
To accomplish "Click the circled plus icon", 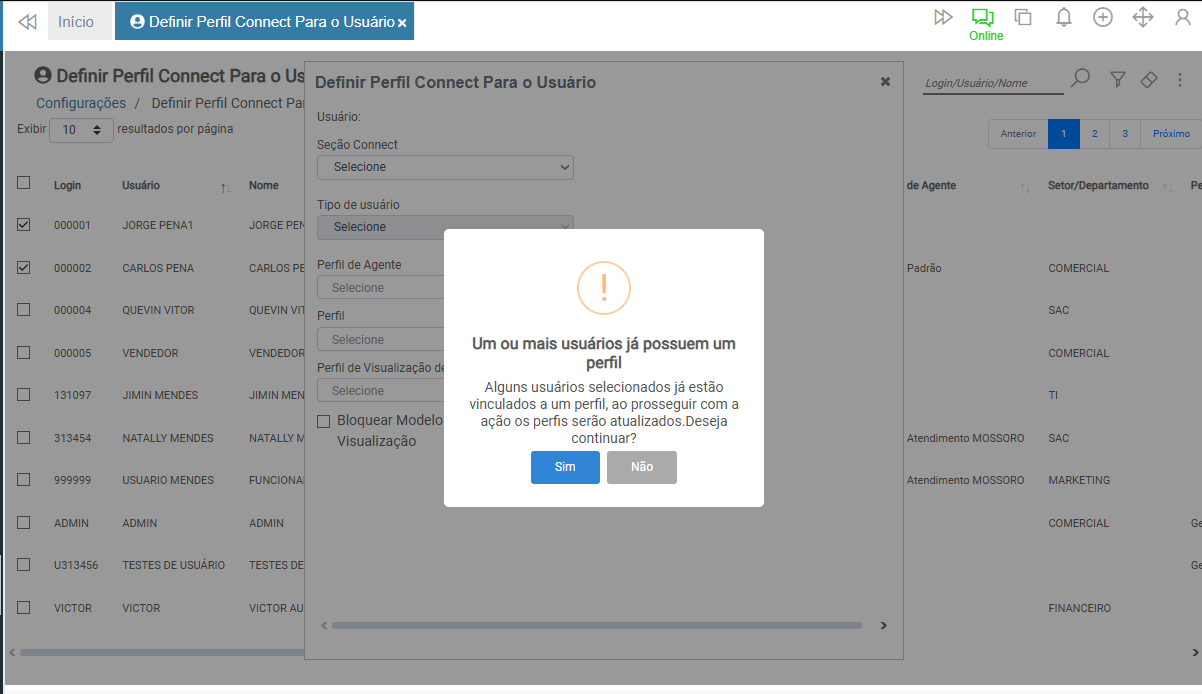I will pyautogui.click(x=1103, y=17).
